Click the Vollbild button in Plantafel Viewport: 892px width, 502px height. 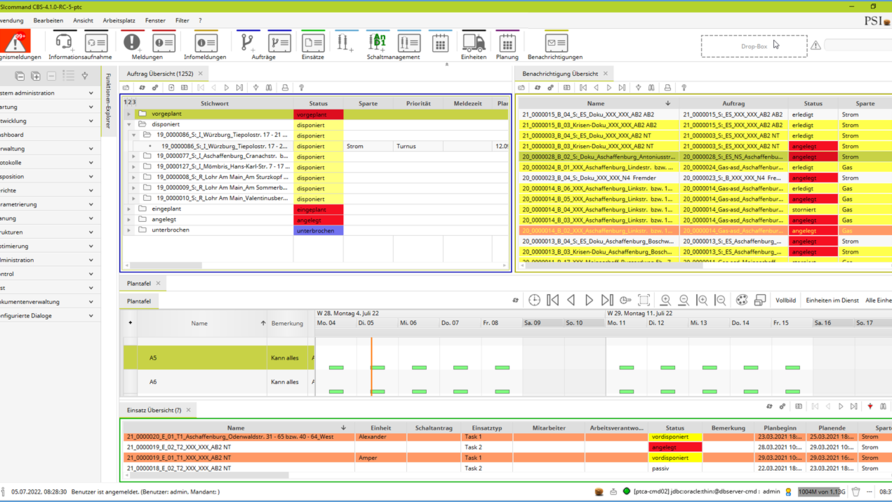tap(785, 300)
